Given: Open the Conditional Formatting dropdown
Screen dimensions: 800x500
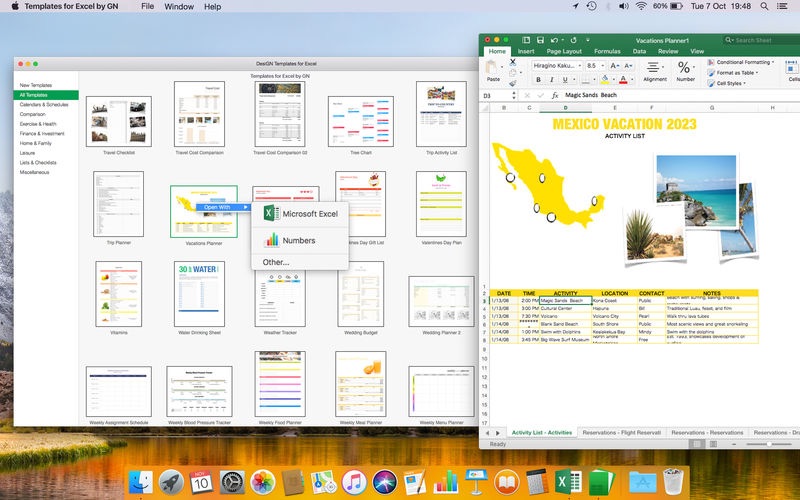Looking at the screenshot, I should (744, 62).
